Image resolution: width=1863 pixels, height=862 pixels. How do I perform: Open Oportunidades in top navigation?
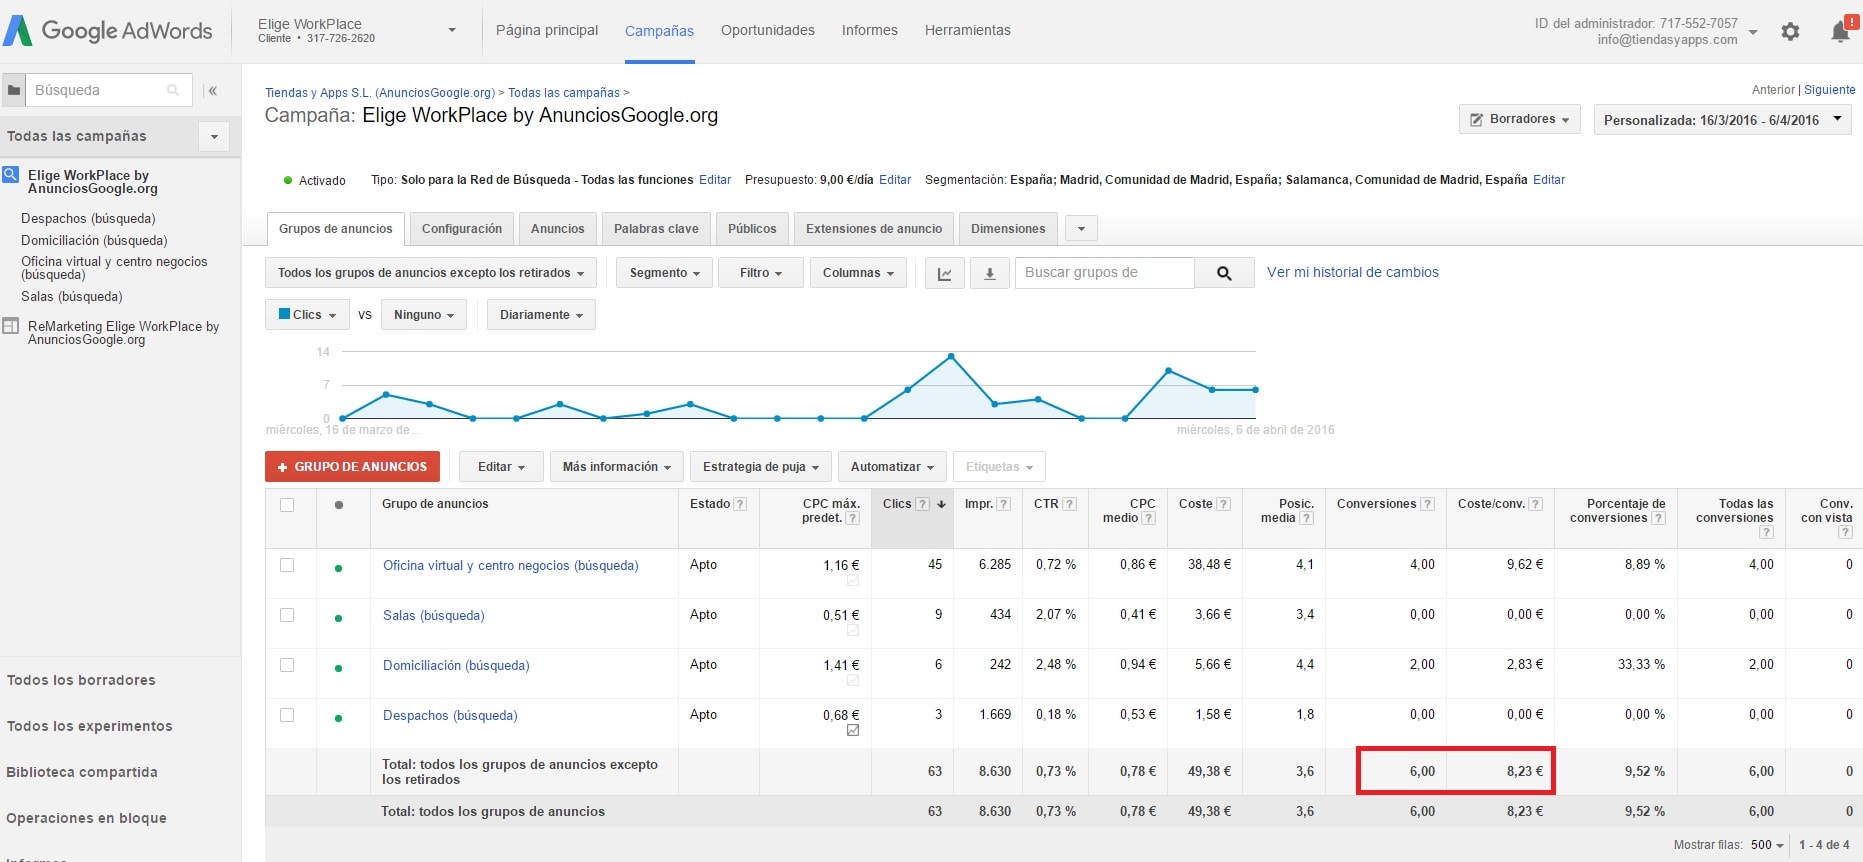(767, 31)
